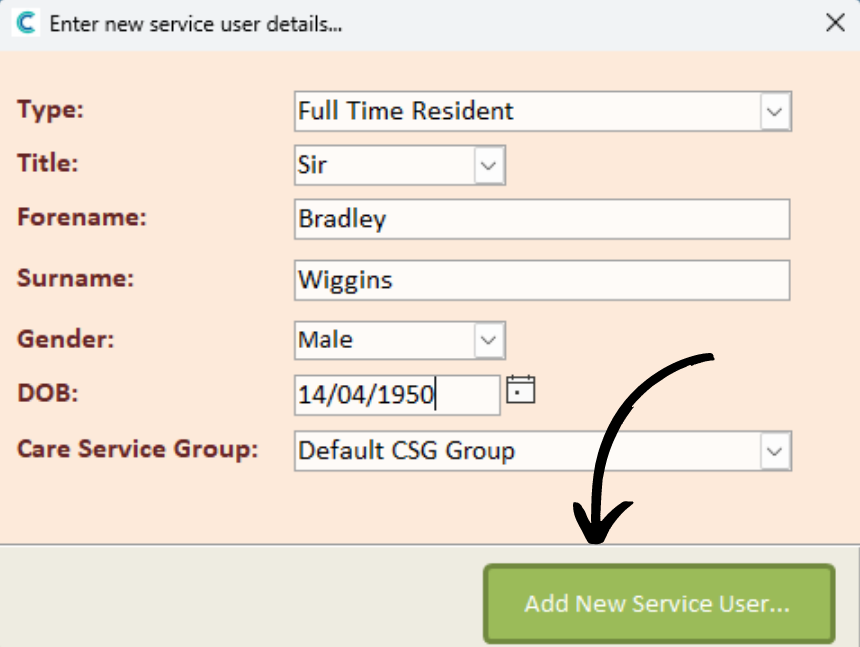Focus the Forename field containing Bradley
This screenshot has width=860, height=647.
pyautogui.click(x=542, y=219)
